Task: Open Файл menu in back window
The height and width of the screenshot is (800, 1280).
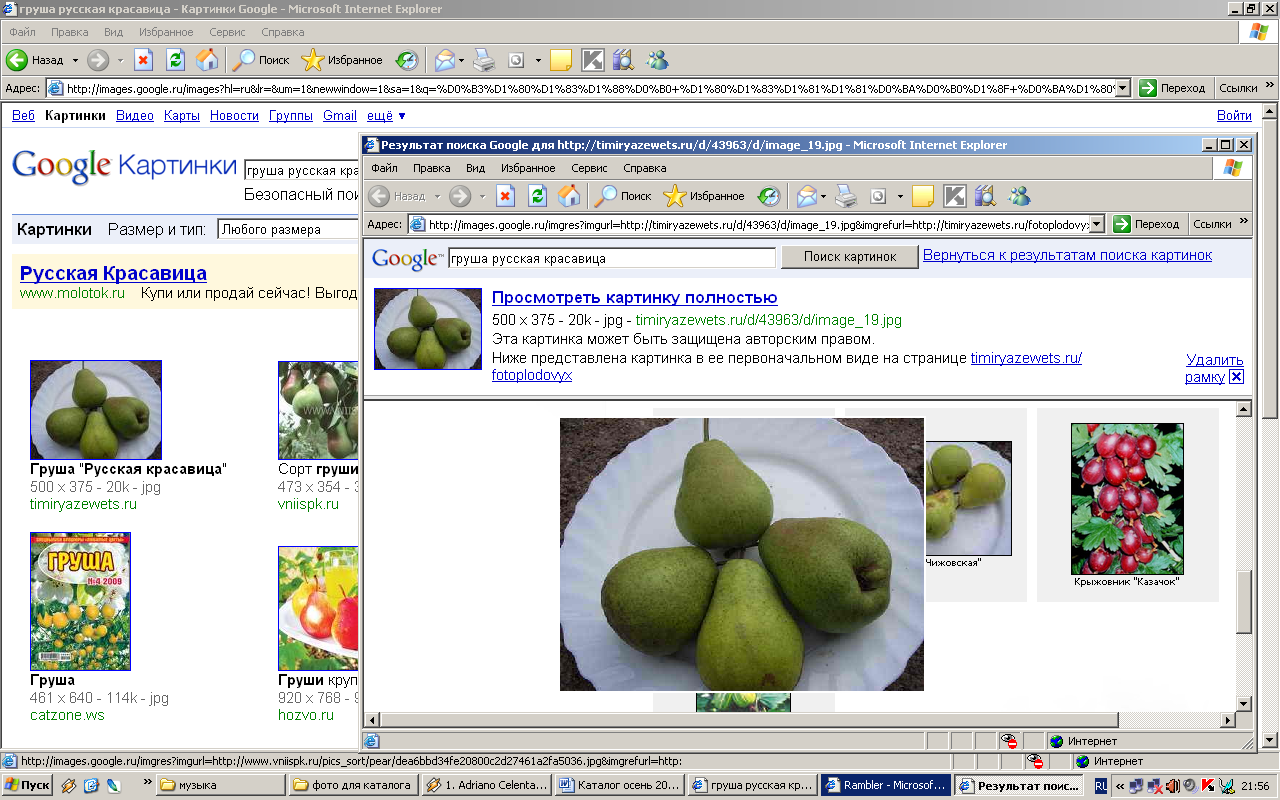Action: (22, 32)
